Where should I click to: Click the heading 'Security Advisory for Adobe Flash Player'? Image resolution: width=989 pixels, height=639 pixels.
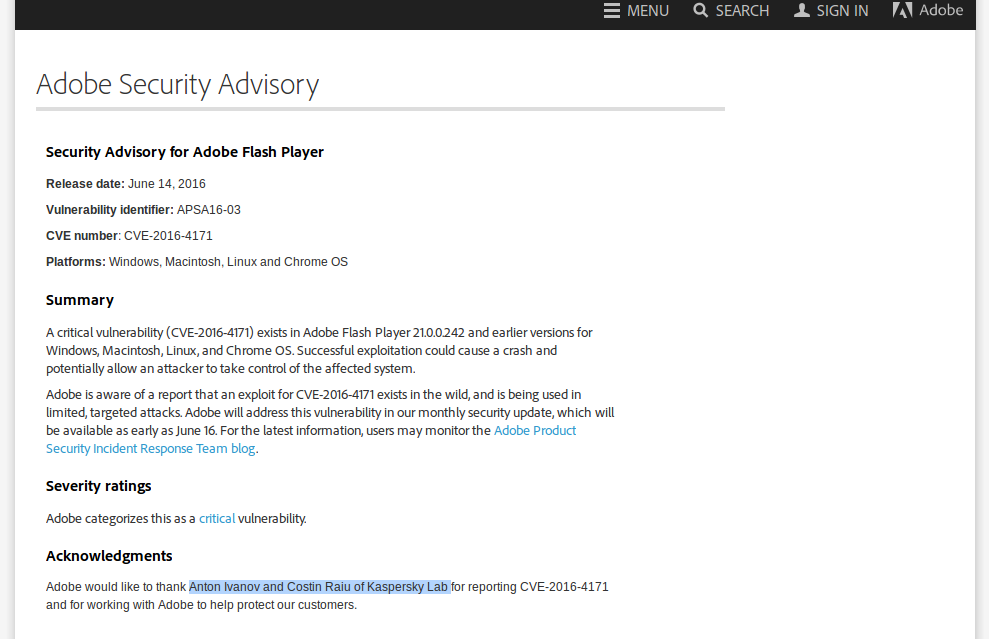pos(185,152)
